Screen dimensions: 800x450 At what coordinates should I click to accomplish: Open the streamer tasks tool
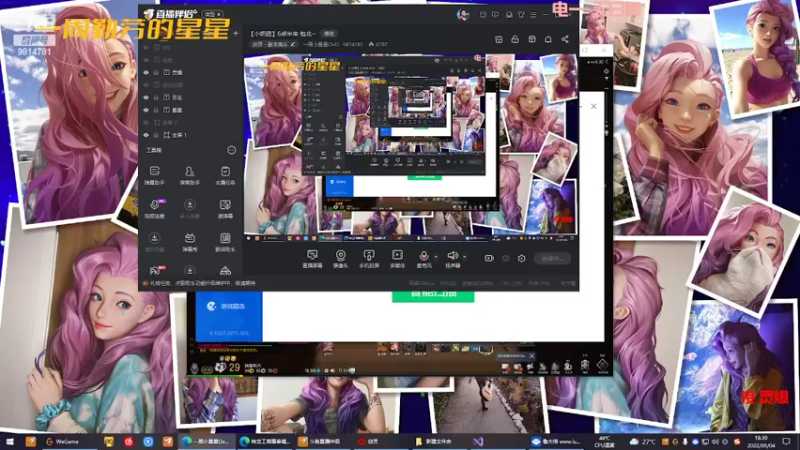tap(225, 175)
